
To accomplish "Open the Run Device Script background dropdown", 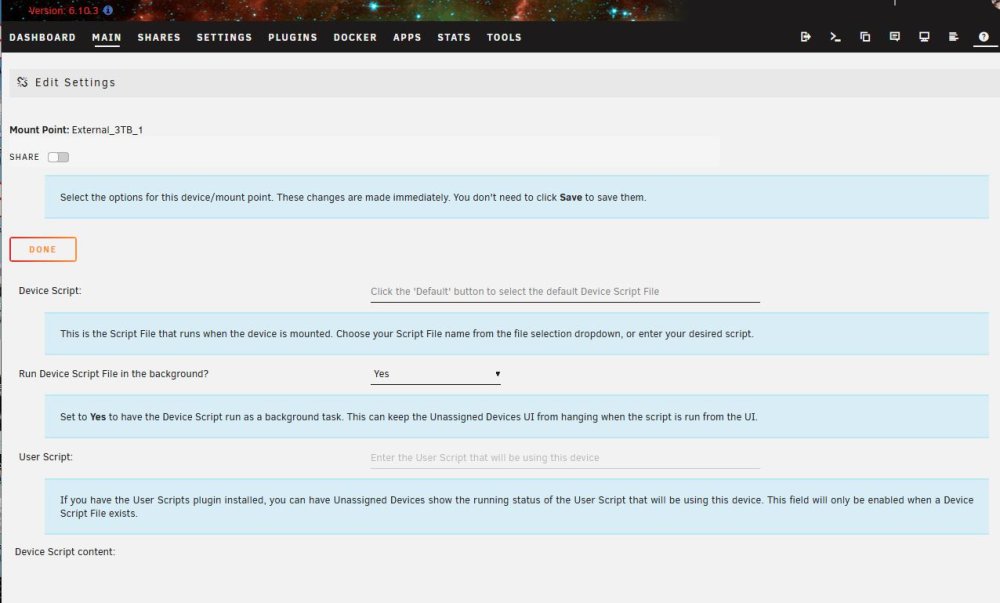I will 436,374.
